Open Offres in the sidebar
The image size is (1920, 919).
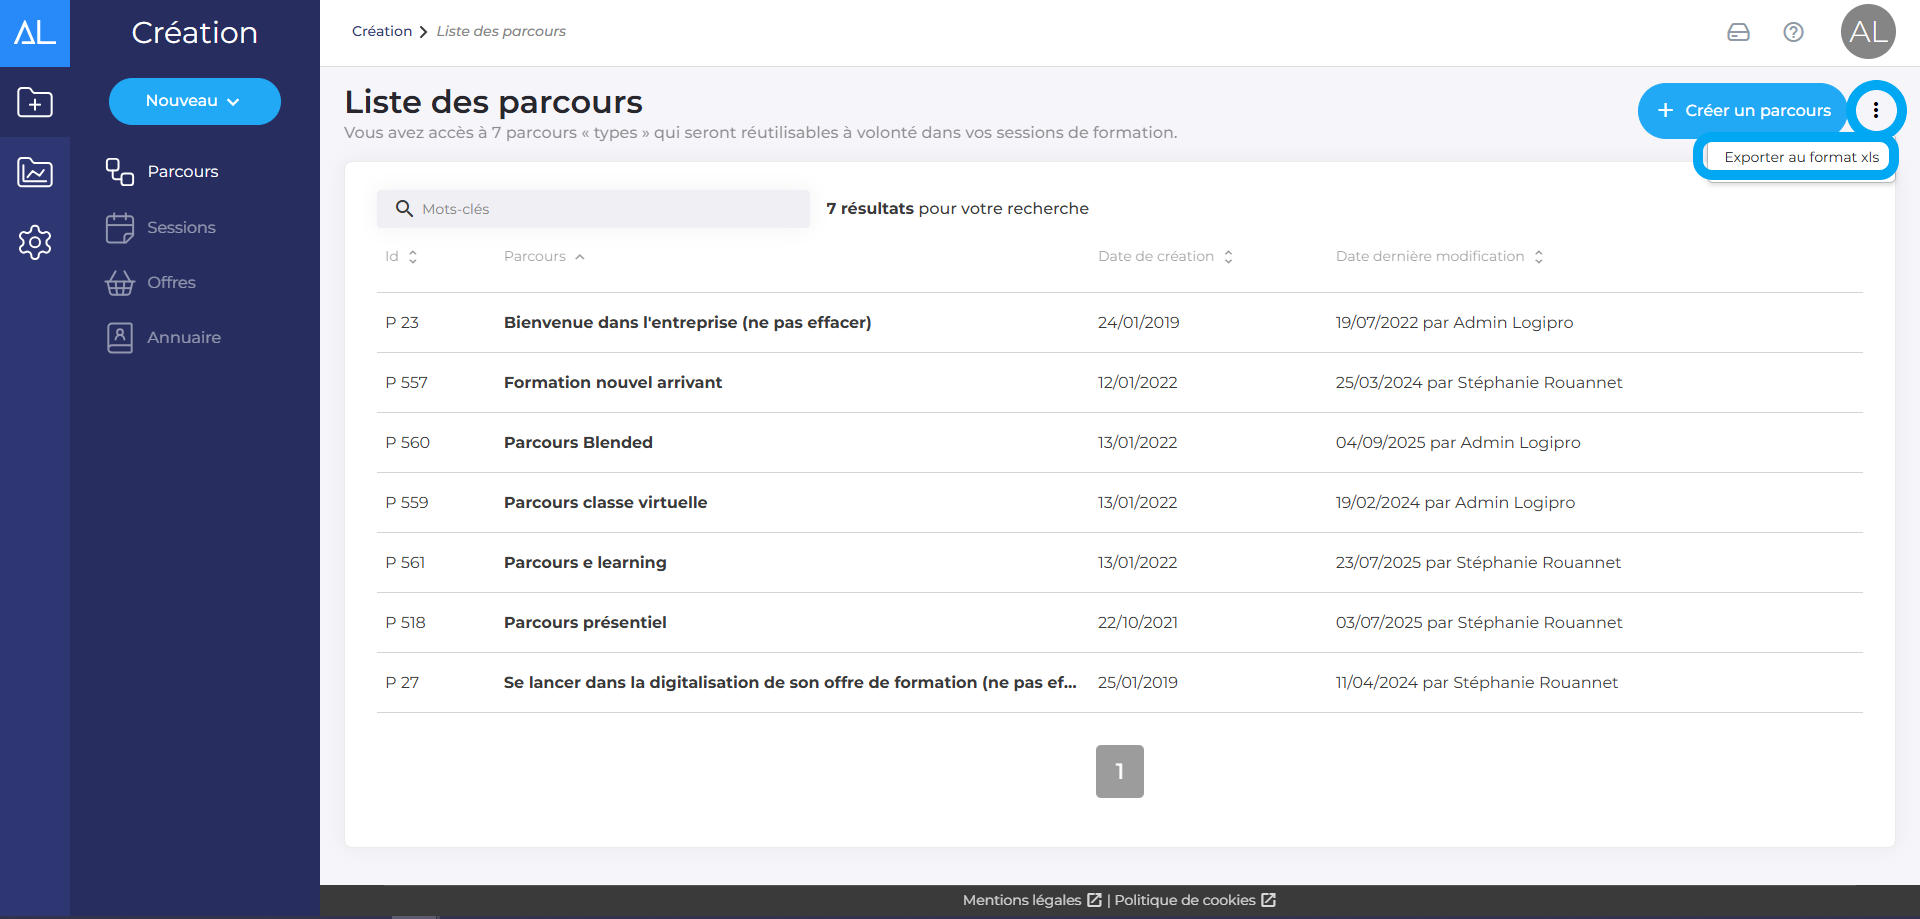[171, 283]
